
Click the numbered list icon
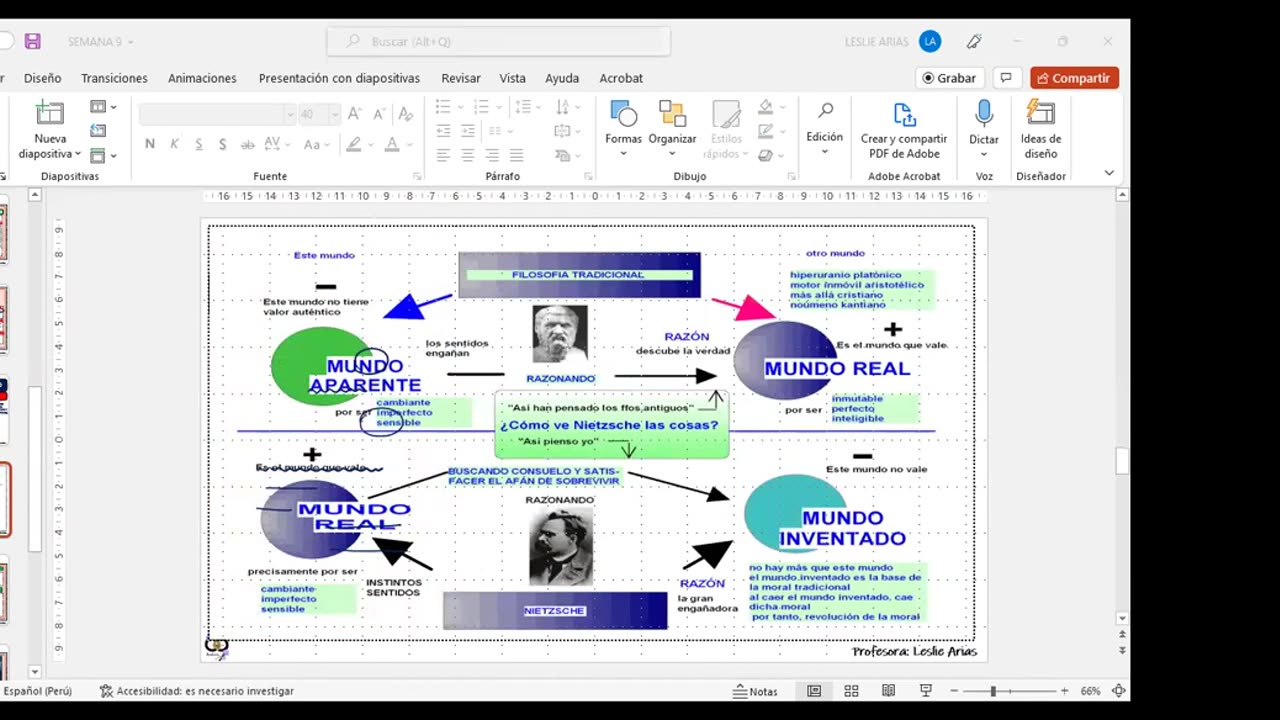click(481, 107)
